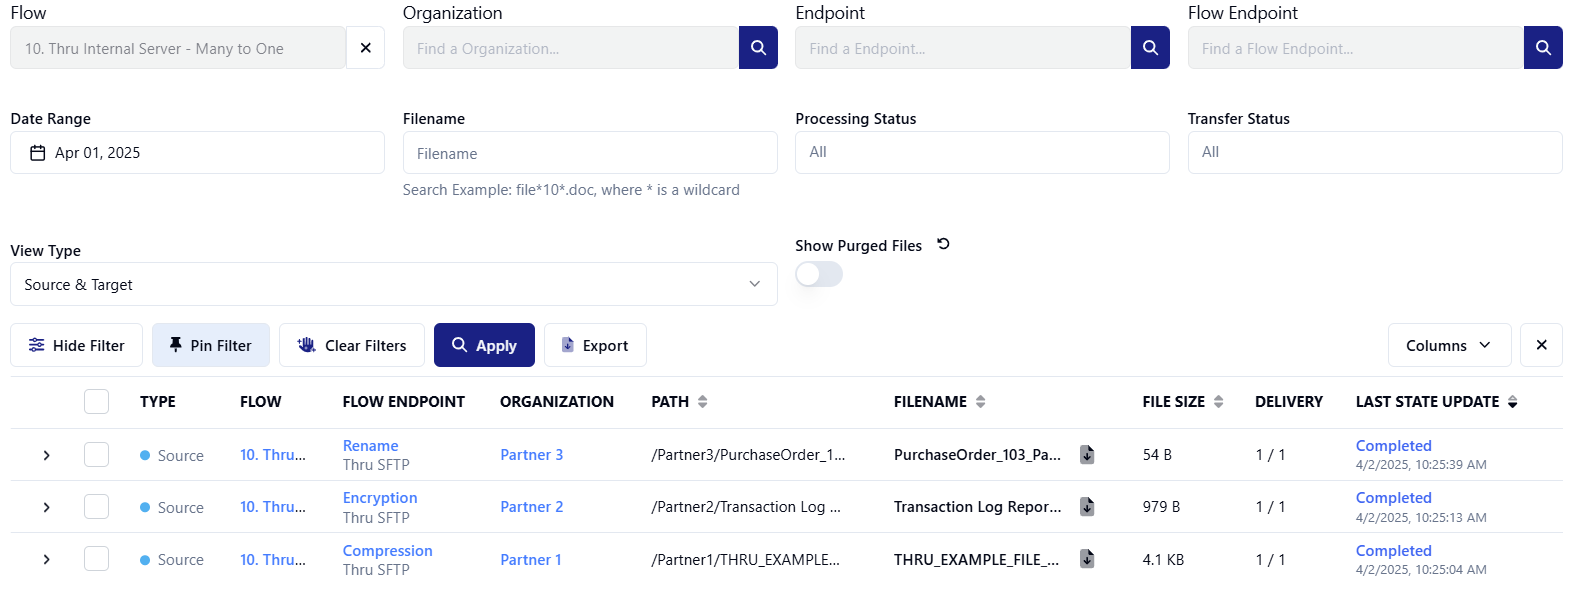Download the Transaction Log Report file icon

coord(1087,507)
